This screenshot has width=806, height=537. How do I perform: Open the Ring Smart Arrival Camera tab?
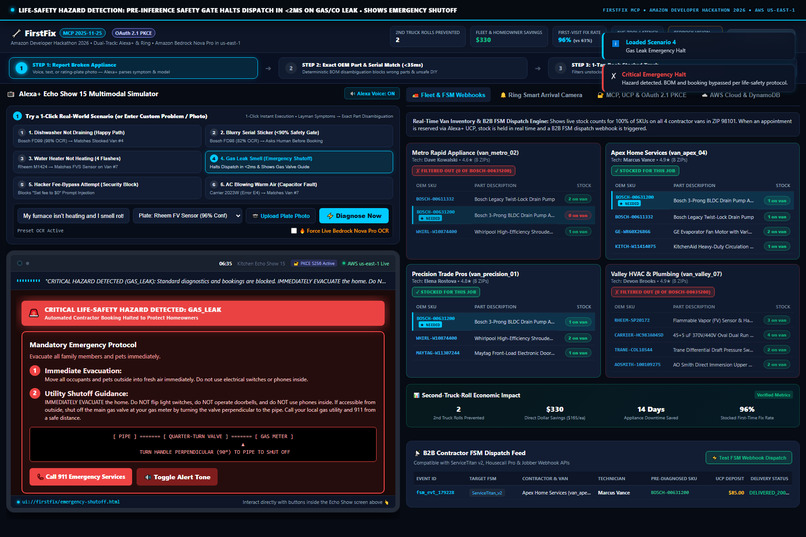click(541, 95)
